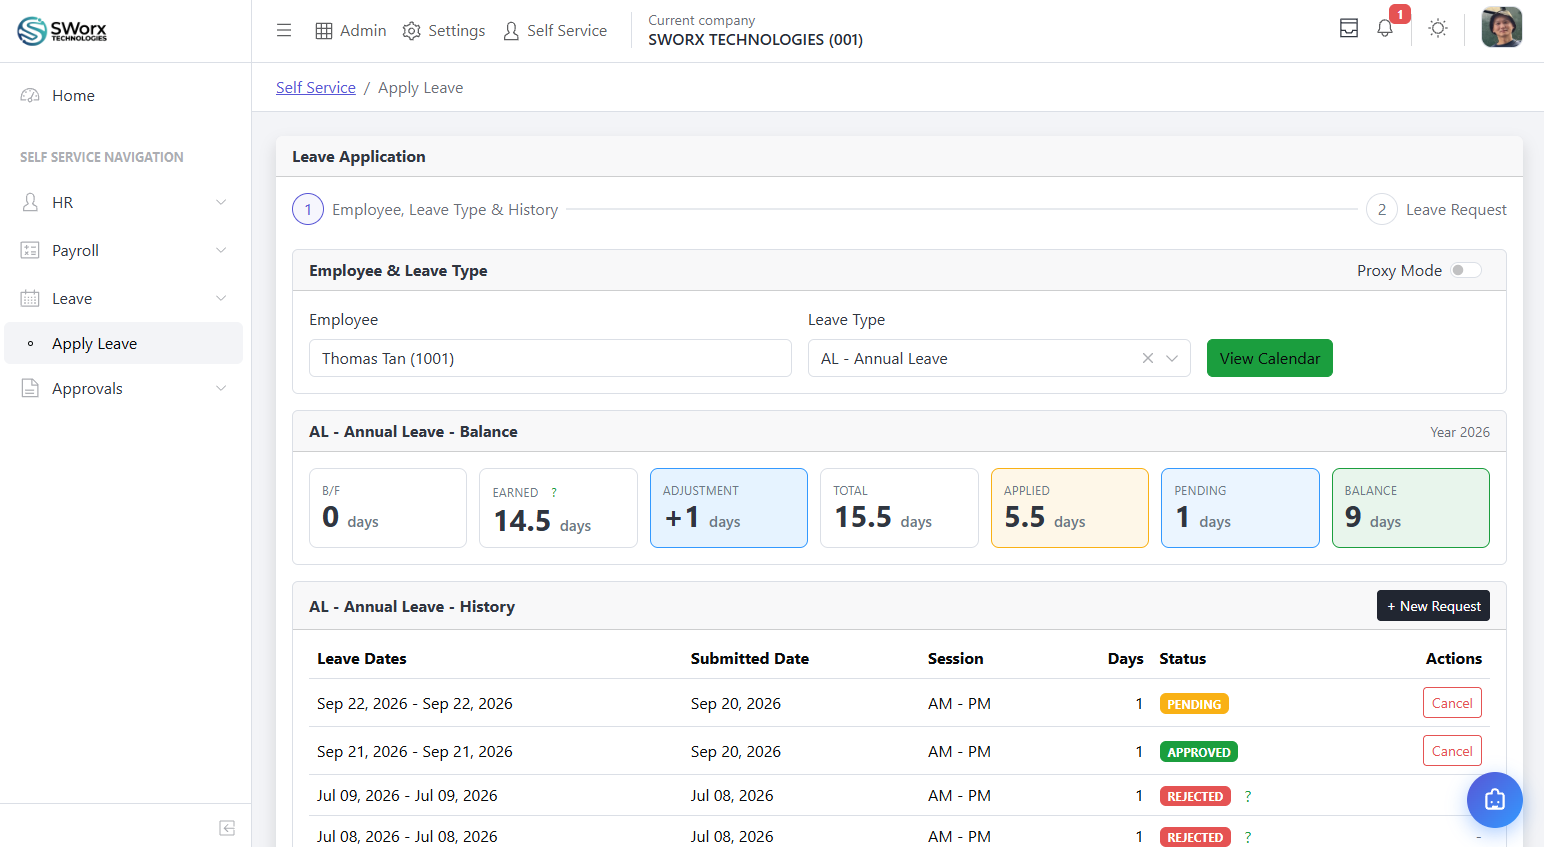Click the APPROVED status badge
The height and width of the screenshot is (847, 1544).
click(x=1199, y=752)
